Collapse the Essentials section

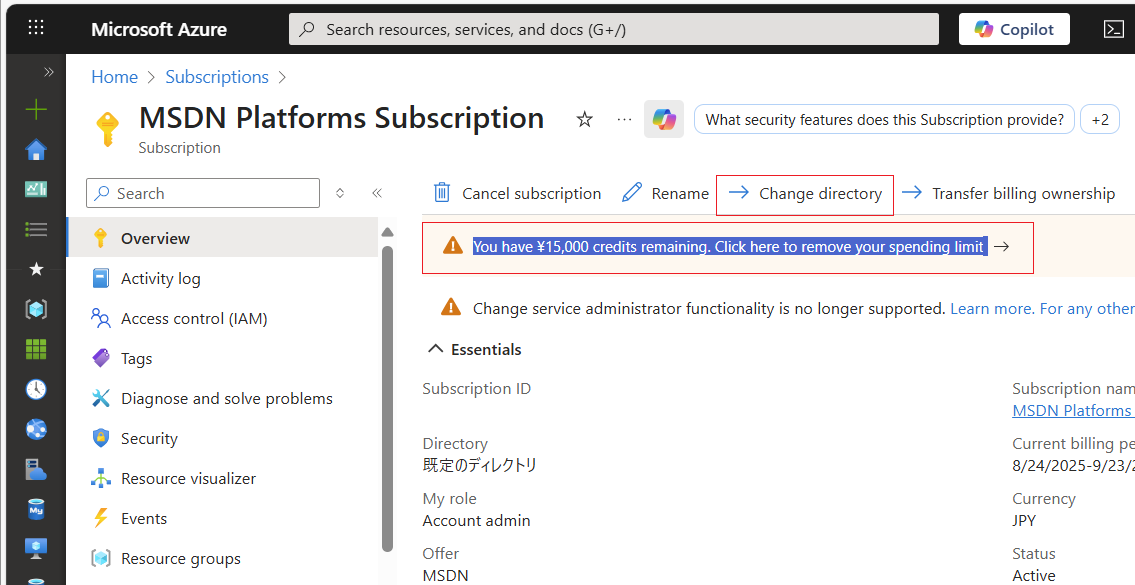click(x=475, y=350)
